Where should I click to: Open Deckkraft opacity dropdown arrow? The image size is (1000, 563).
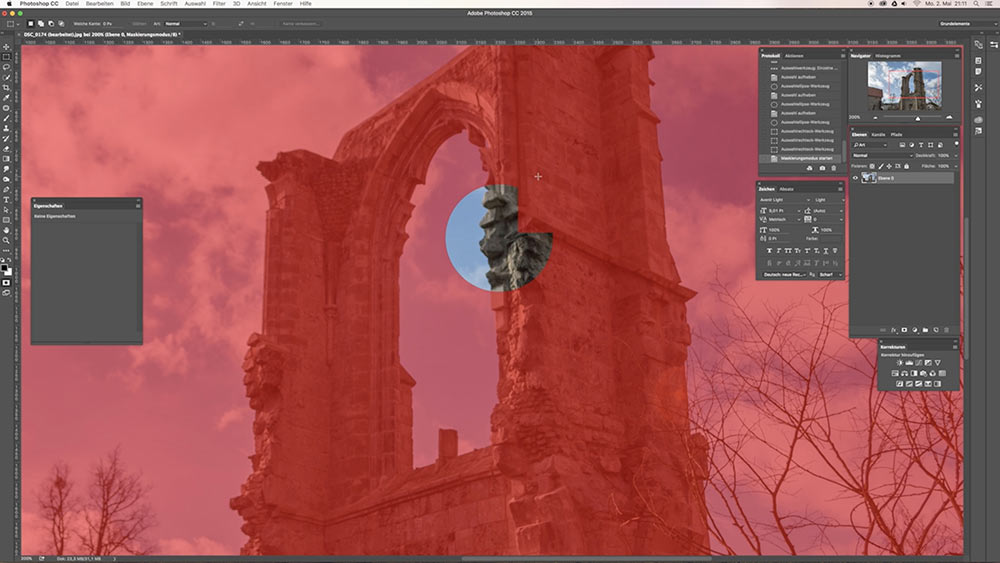click(956, 156)
